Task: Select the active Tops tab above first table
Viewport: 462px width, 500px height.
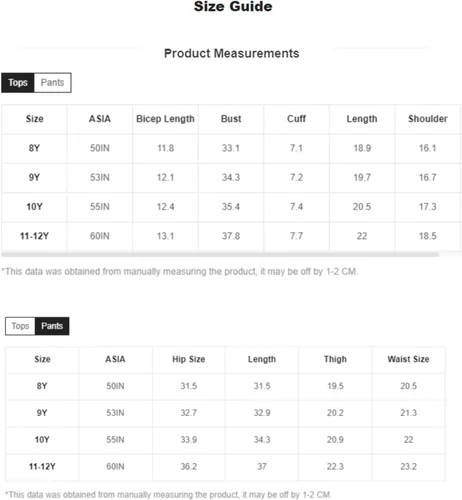Action: click(18, 83)
